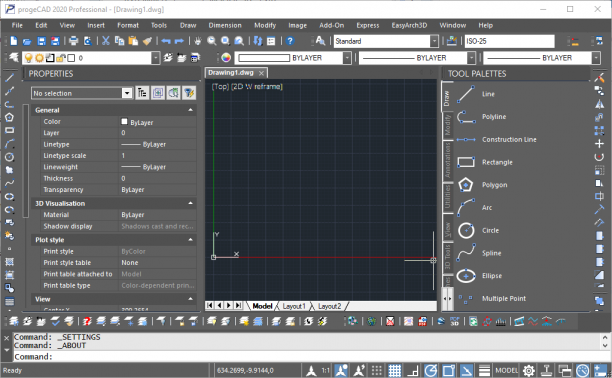Viewport: 612px width, 378px height.
Task: Close the Drawing1.dwg tab
Action: coord(261,73)
